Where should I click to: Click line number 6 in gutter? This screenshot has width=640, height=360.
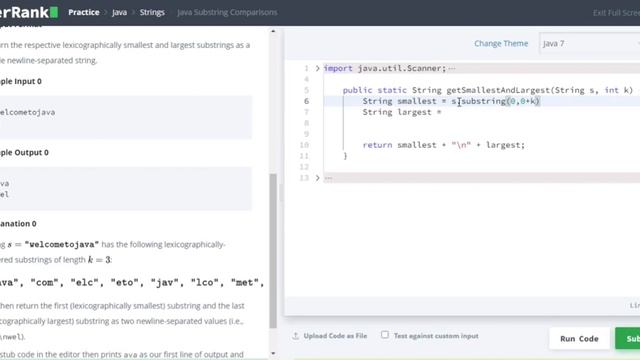pos(306,101)
